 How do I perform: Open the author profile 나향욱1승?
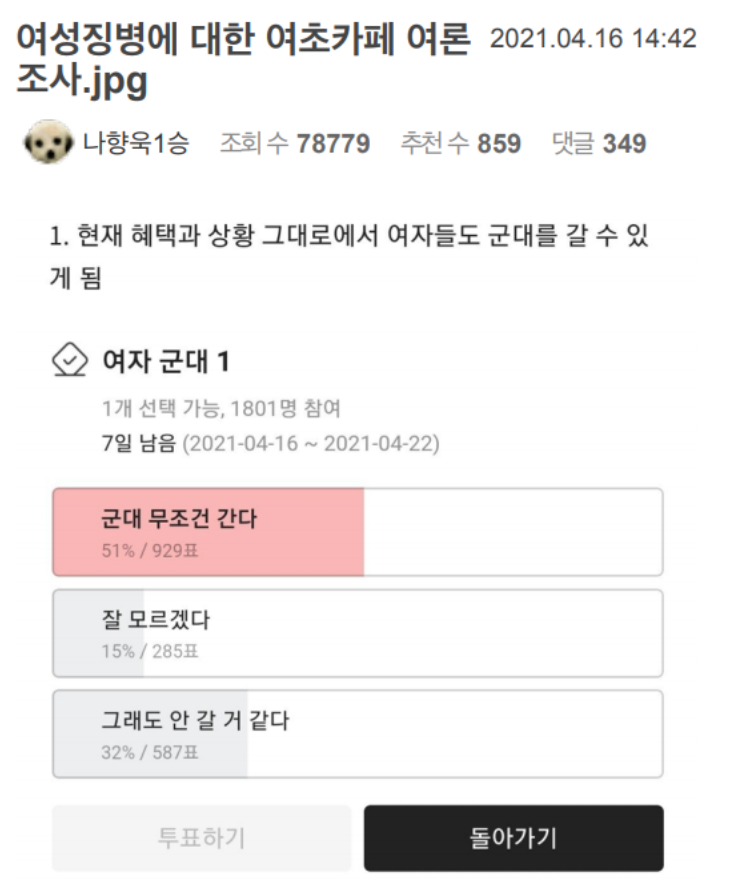(x=136, y=144)
